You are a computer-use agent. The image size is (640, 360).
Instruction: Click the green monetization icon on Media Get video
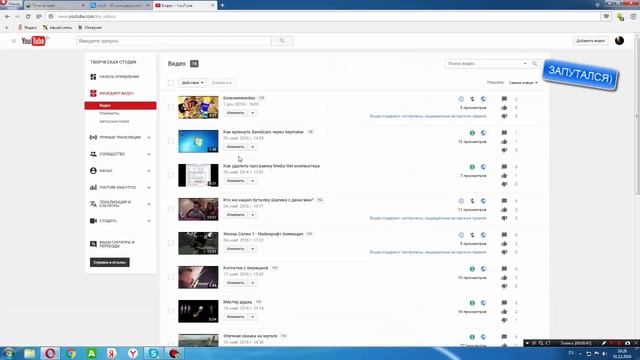pyautogui.click(x=472, y=167)
